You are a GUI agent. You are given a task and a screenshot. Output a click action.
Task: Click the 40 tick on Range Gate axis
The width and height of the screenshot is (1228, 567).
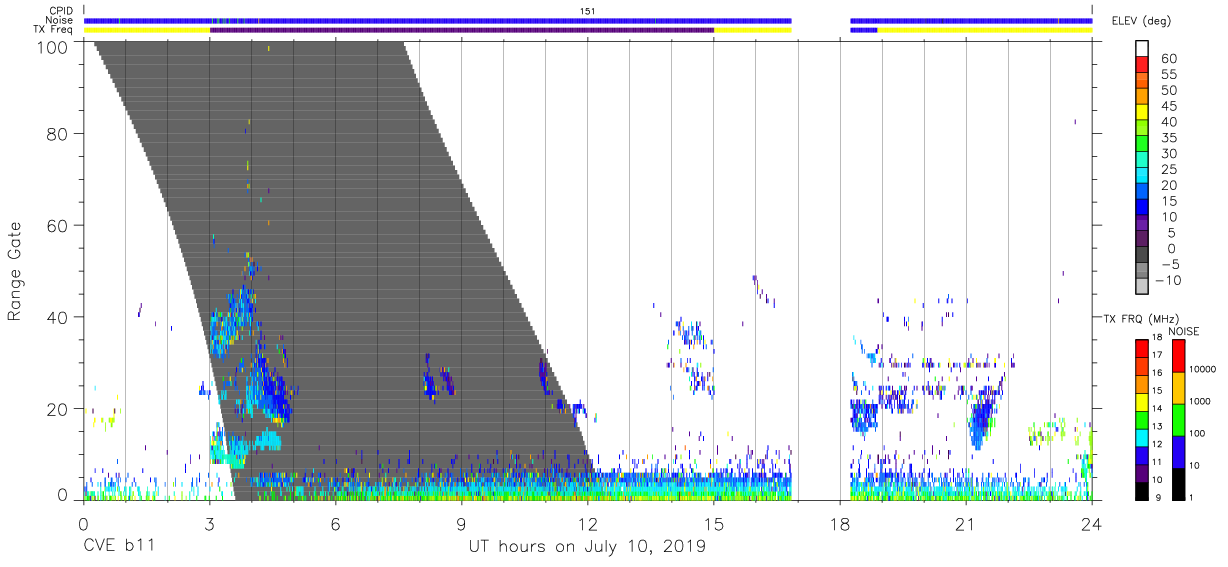click(57, 317)
